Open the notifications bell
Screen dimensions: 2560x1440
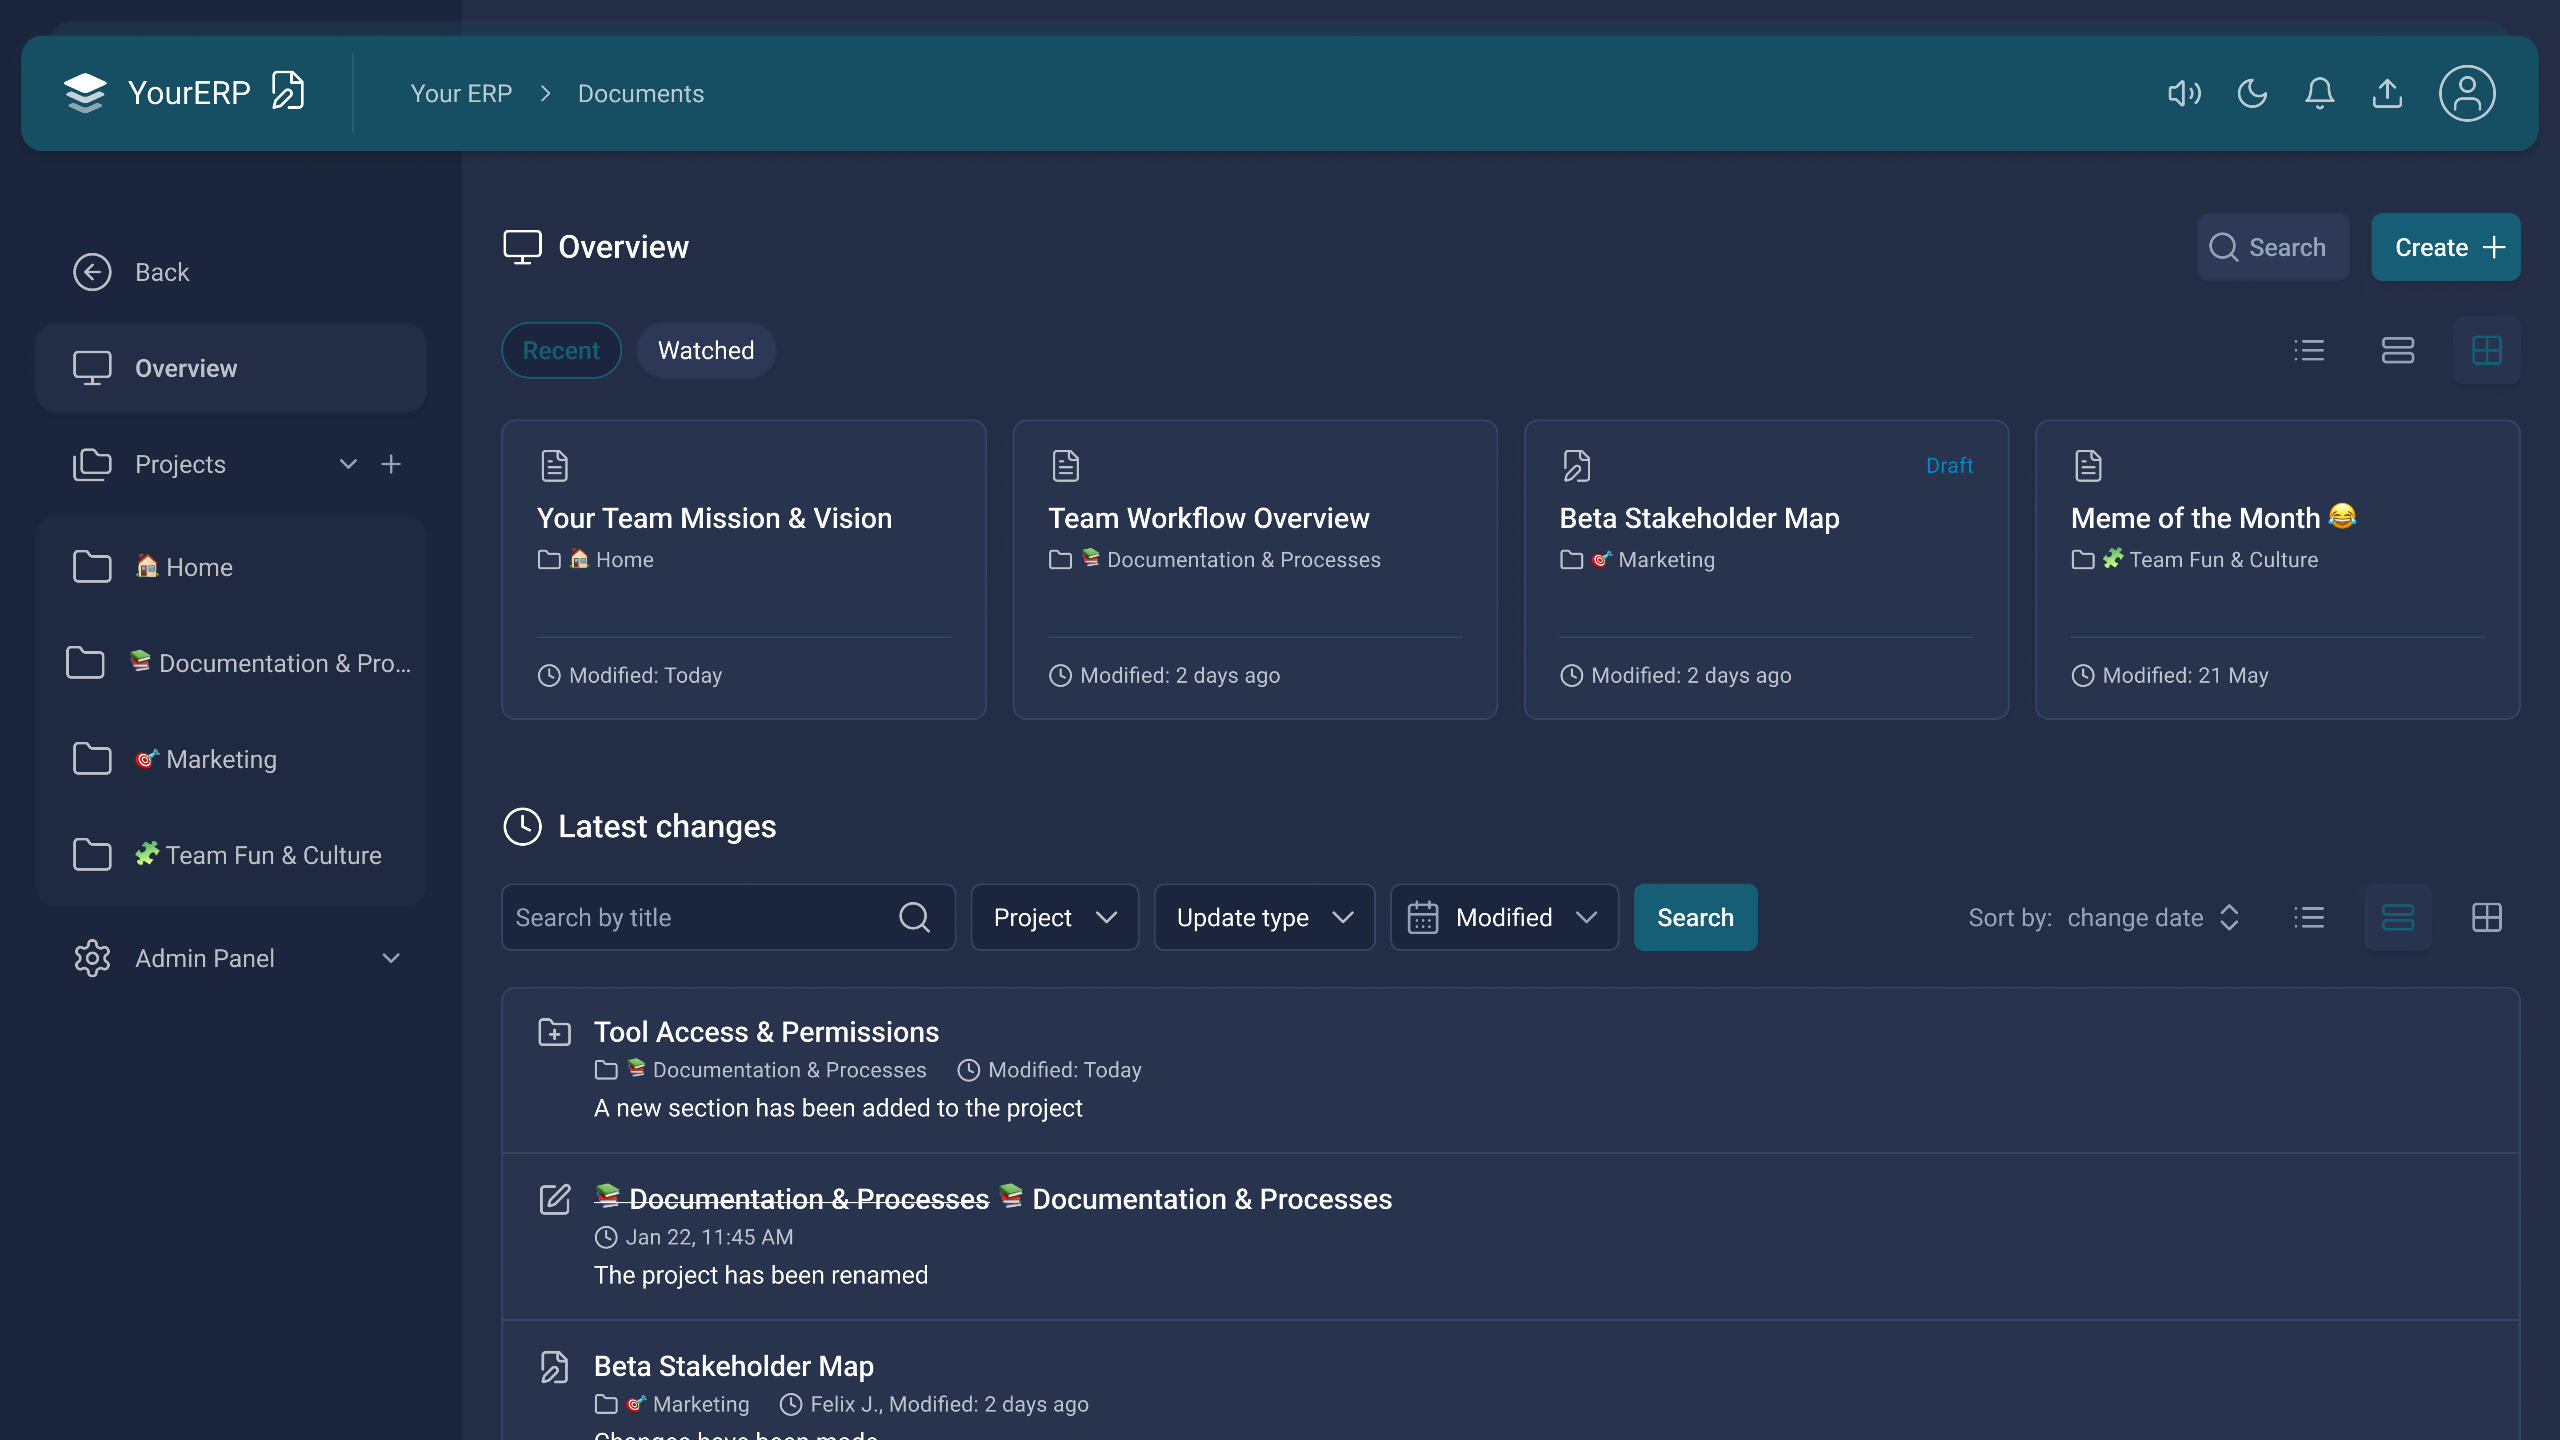coord(2320,93)
